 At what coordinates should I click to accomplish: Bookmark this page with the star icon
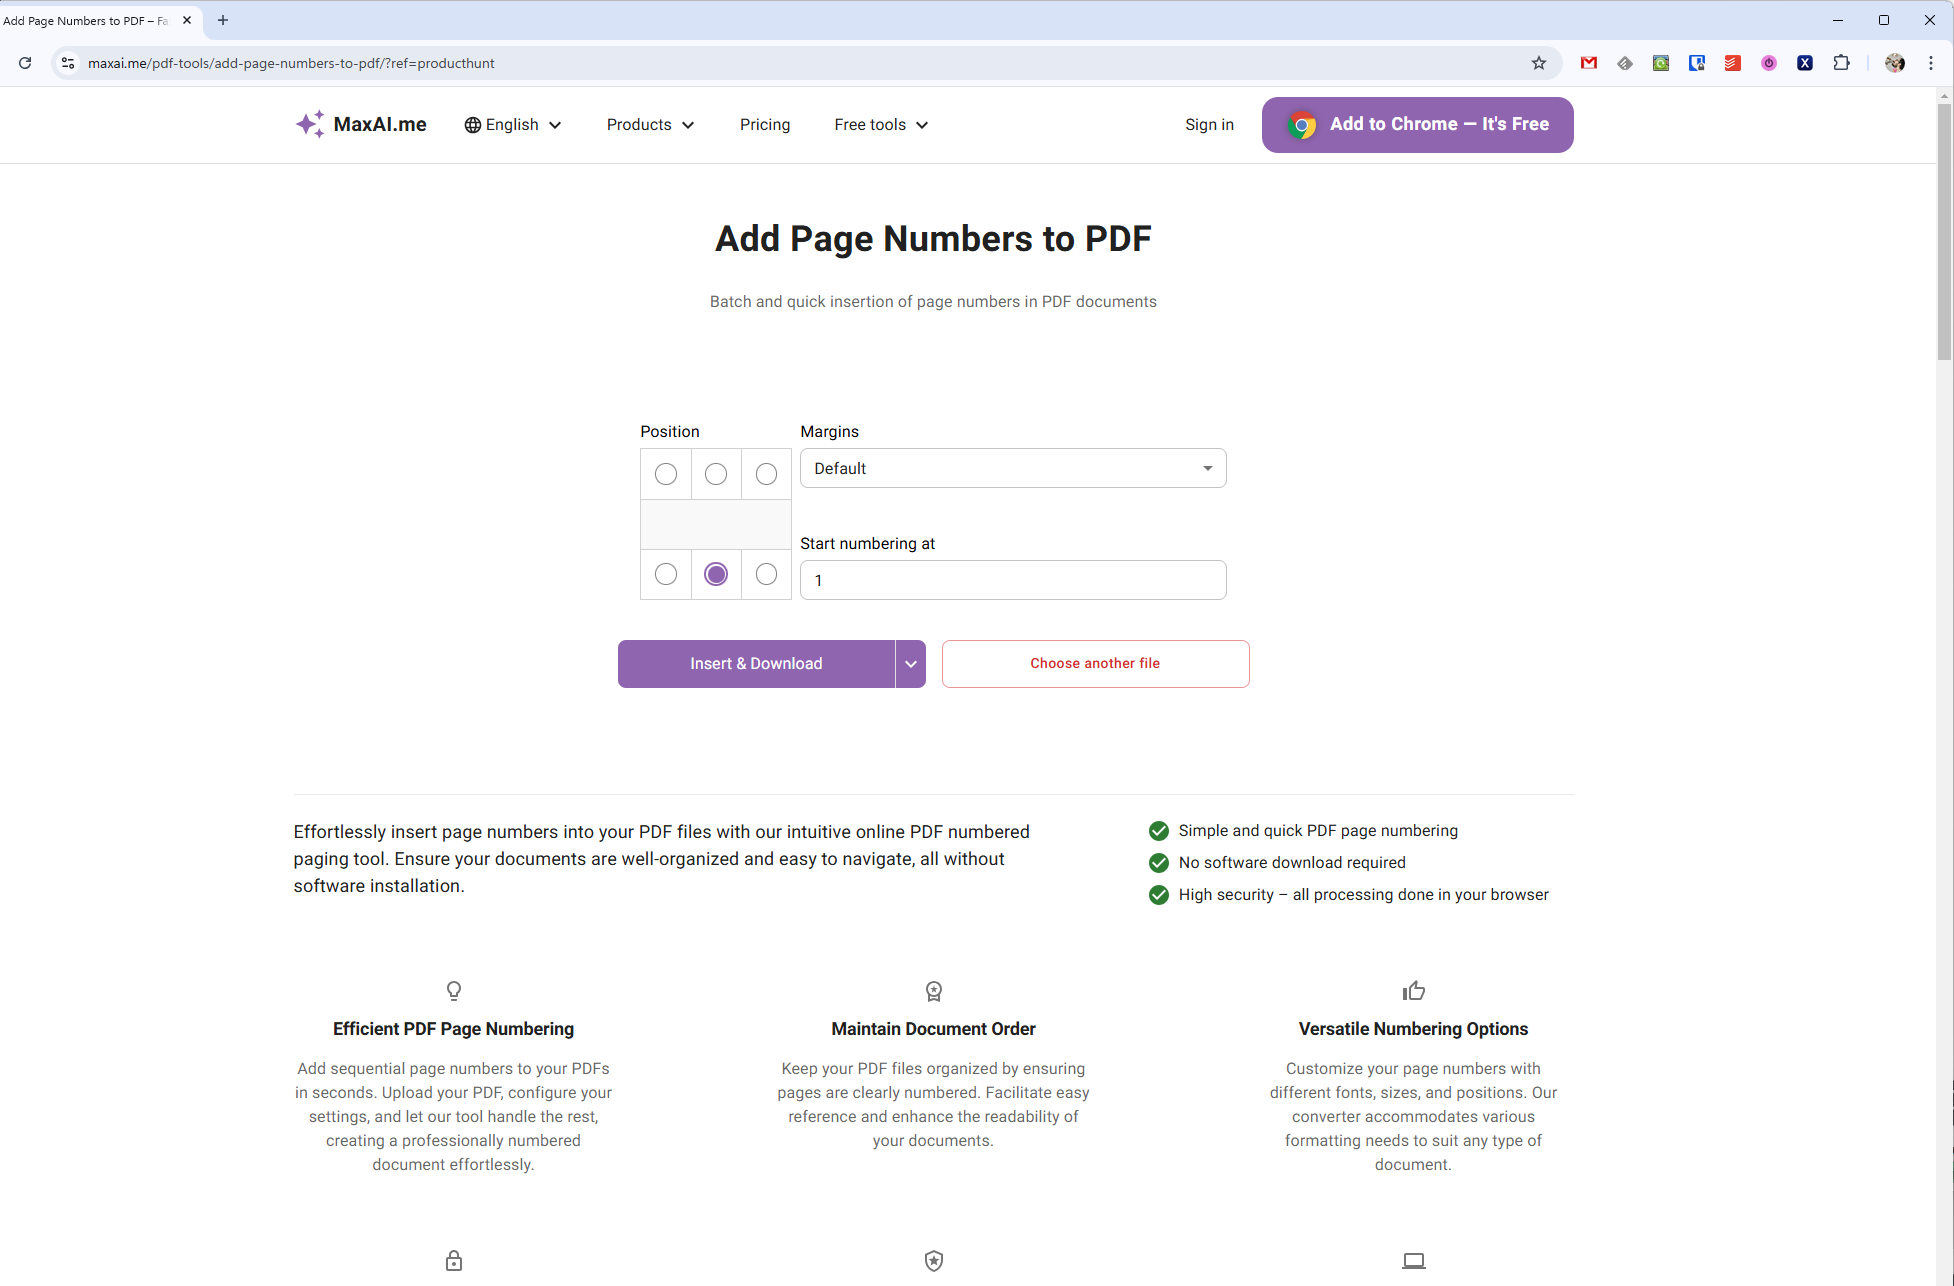[x=1538, y=63]
